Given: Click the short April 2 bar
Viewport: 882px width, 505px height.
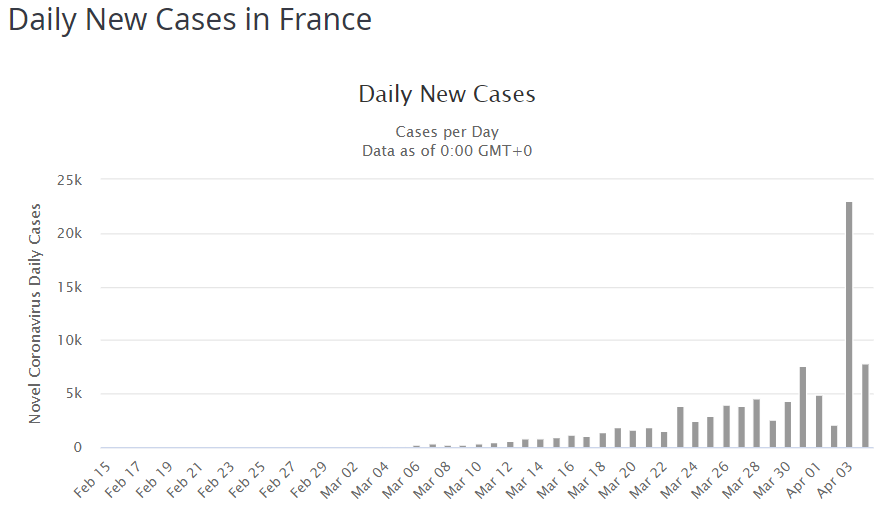Looking at the screenshot, I should (x=834, y=437).
